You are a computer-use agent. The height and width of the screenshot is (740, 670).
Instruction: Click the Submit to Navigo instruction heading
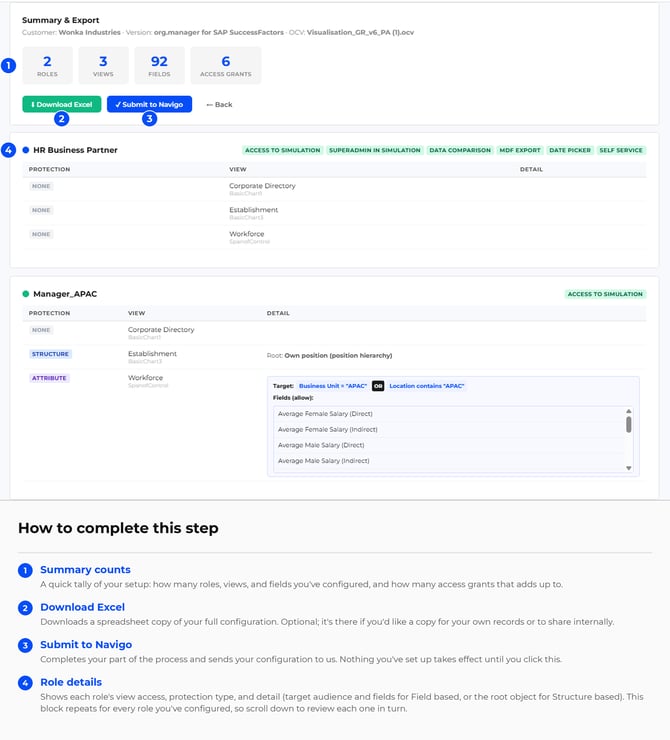click(86, 645)
